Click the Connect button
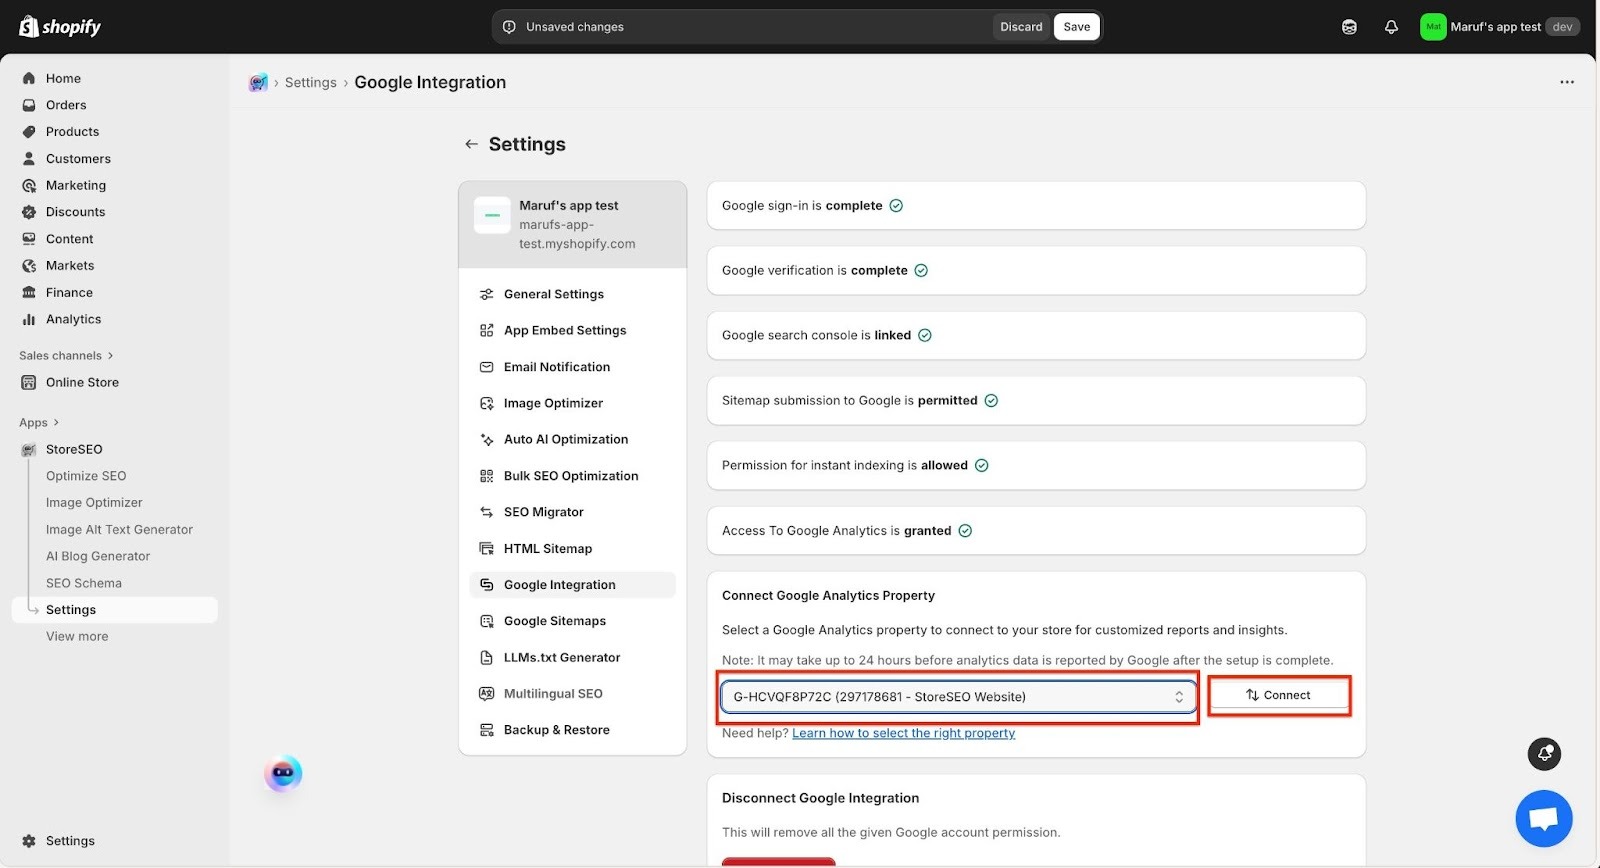Screen dimensions: 1600x868 tap(1279, 695)
